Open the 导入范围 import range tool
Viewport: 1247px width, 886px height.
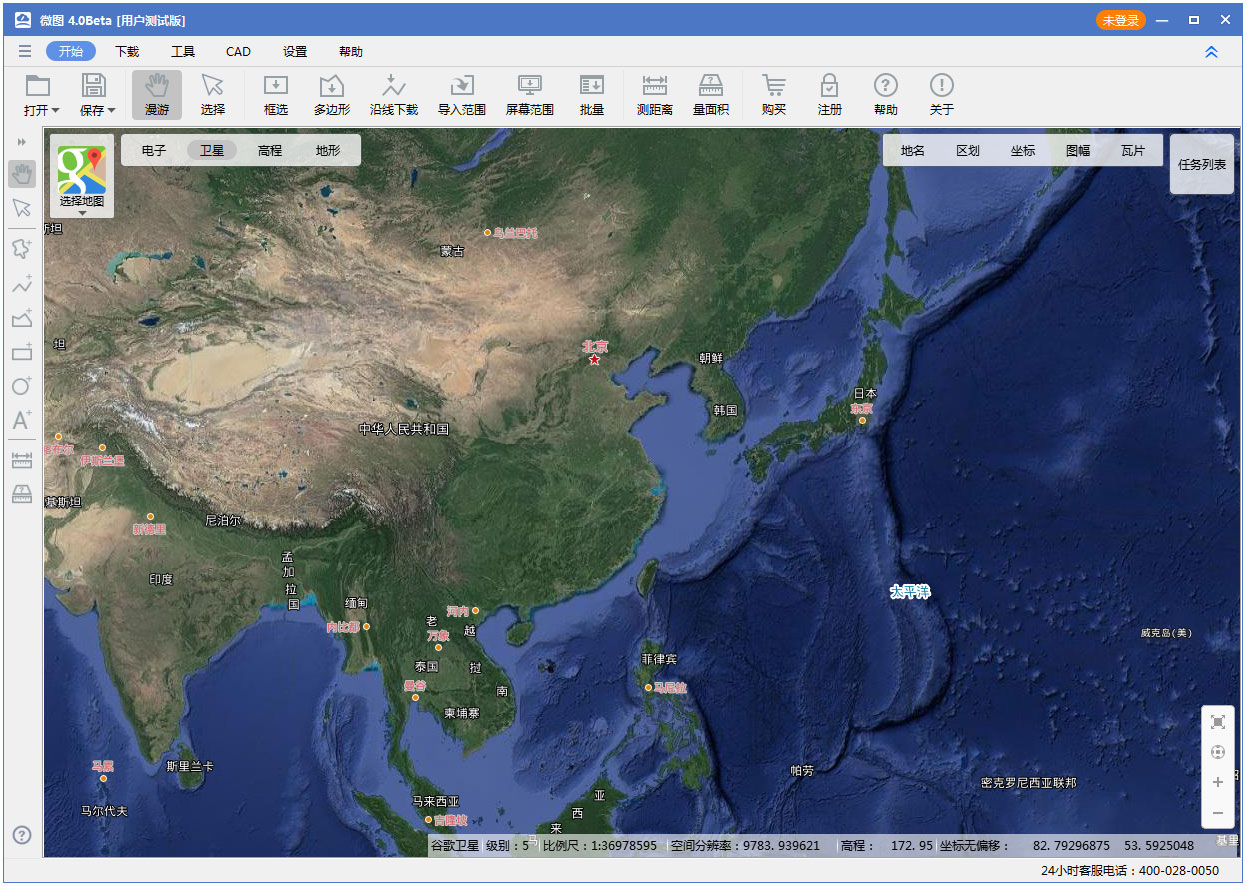point(461,95)
